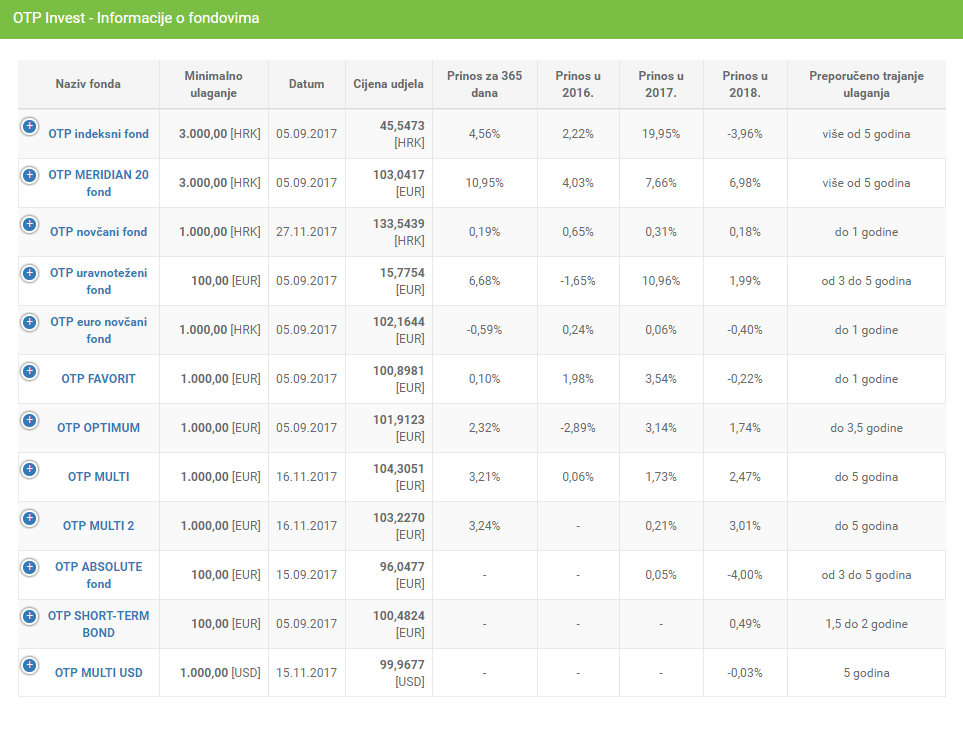
Task: Open the OTP SHORT-TERM BOND link
Action: click(98, 624)
